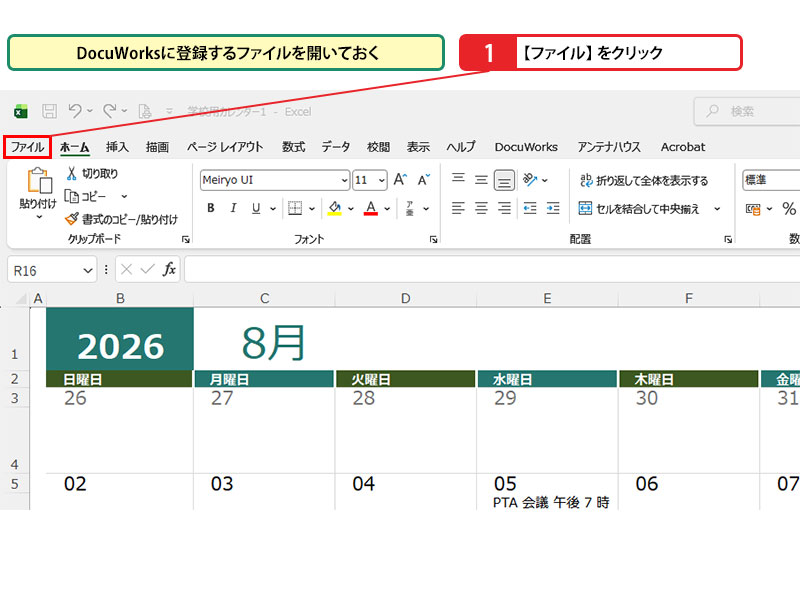800x600 pixels.
Task: Open the 表示 tab
Action: click(x=418, y=147)
